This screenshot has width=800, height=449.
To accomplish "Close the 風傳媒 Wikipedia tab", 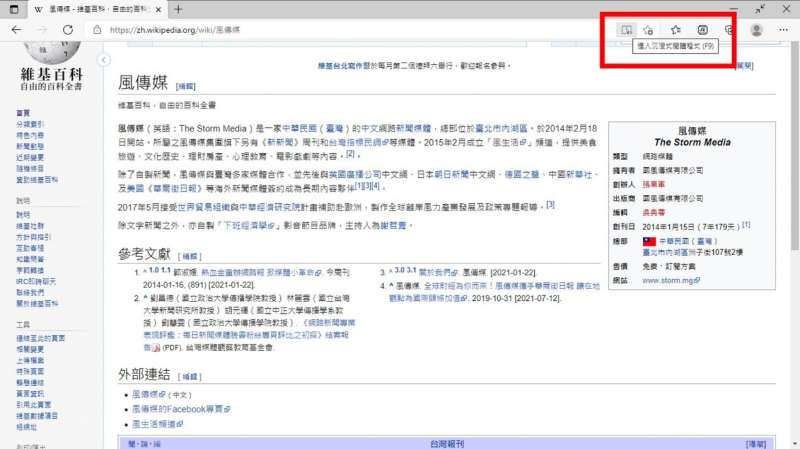I will point(158,10).
